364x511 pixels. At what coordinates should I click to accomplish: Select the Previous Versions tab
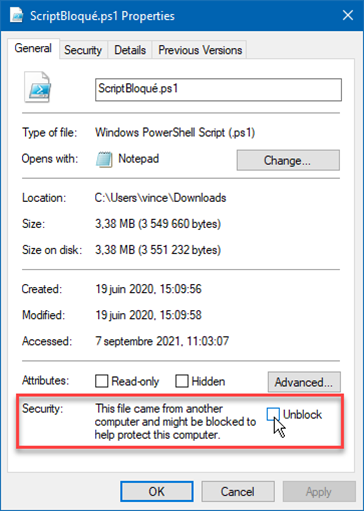pyautogui.click(x=200, y=50)
